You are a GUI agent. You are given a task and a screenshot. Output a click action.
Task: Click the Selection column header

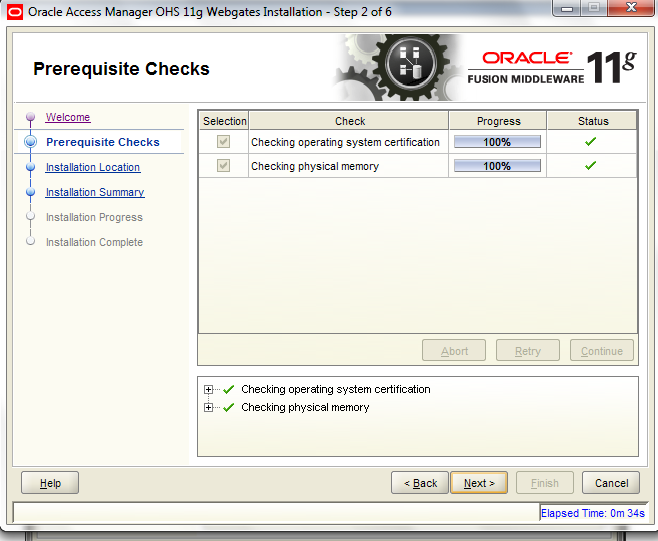[x=224, y=121]
